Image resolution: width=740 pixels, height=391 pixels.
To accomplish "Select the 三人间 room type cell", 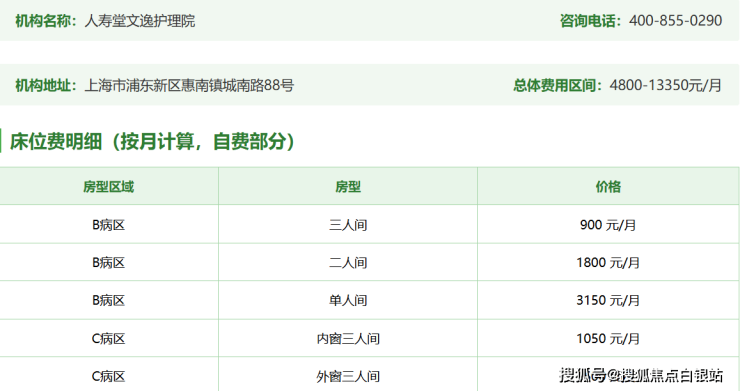I will [348, 225].
